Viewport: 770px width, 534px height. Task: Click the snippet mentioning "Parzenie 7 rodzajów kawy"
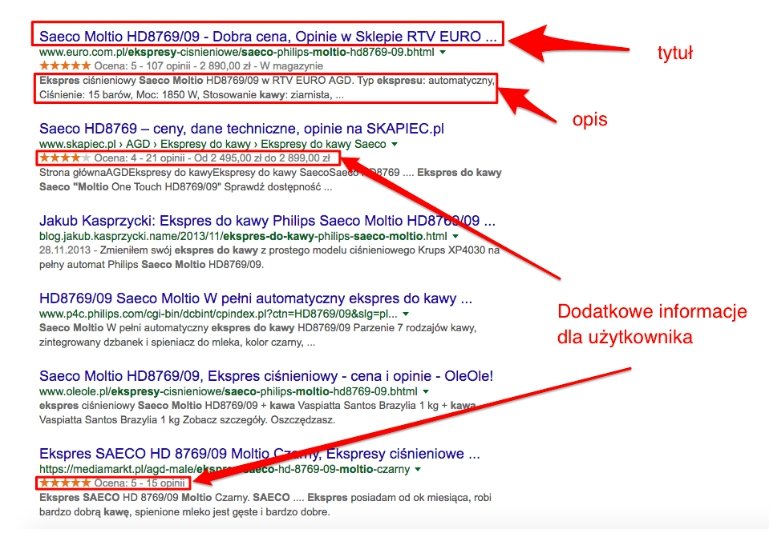[258, 335]
